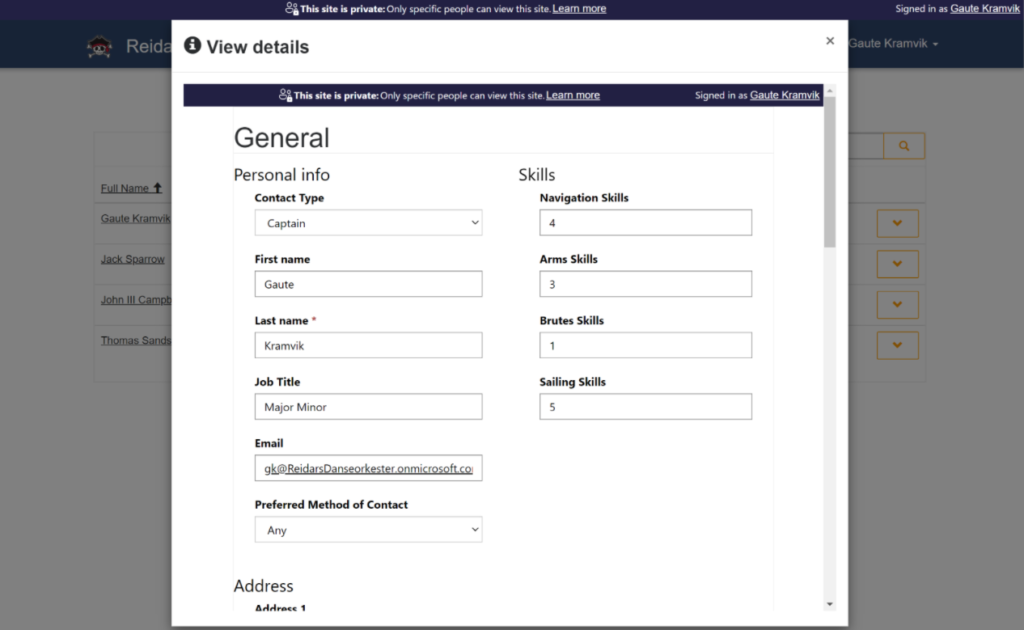
Task: Click the sort arrow next to Full Name
Action: pos(157,188)
